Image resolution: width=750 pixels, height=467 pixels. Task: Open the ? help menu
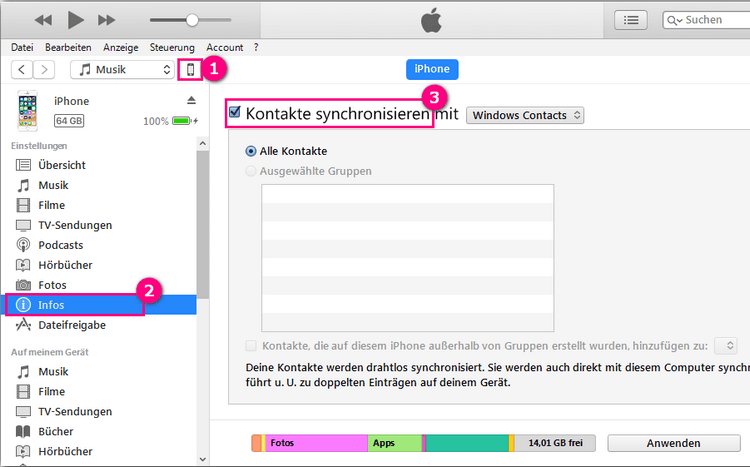[x=256, y=47]
